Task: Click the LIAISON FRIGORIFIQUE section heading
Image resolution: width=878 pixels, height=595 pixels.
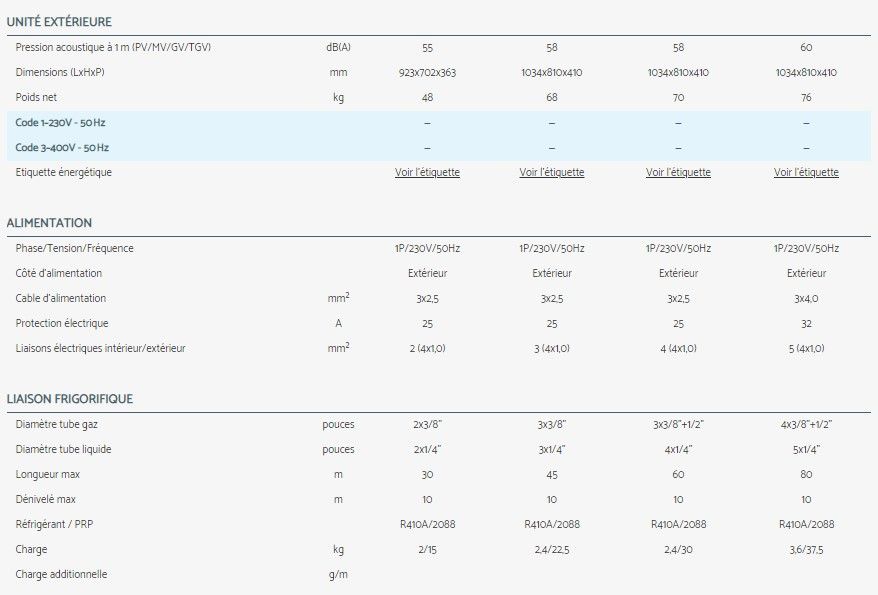Action: tap(70, 399)
